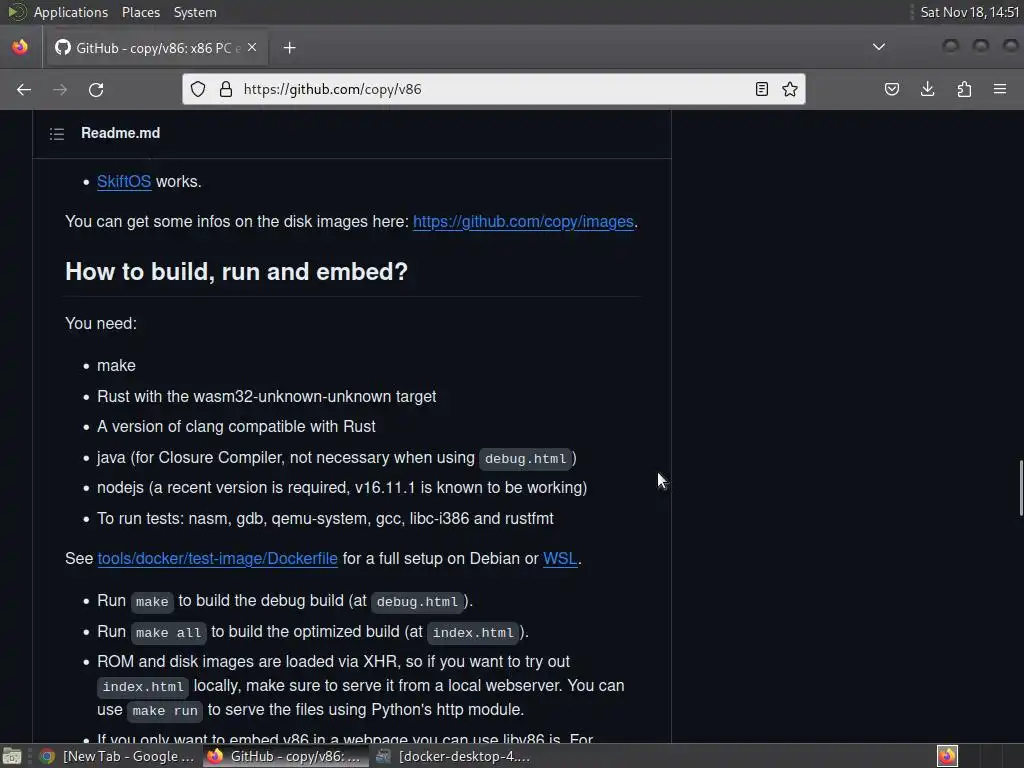View site security padlock info

click(x=226, y=89)
